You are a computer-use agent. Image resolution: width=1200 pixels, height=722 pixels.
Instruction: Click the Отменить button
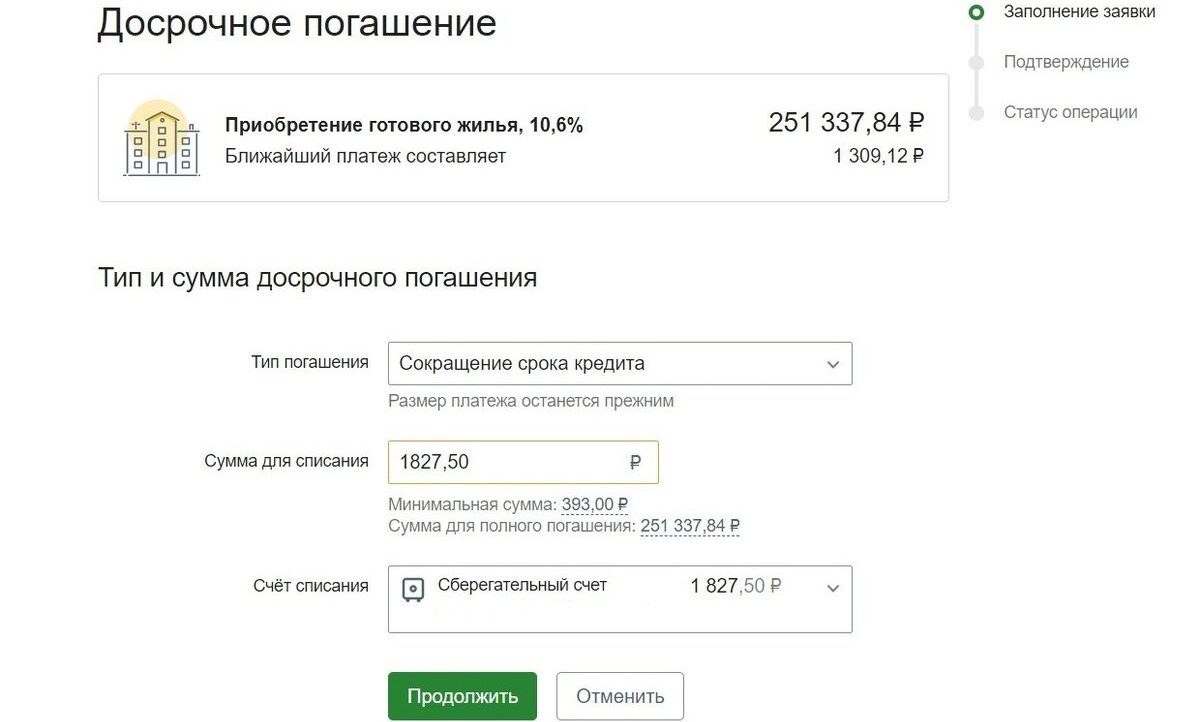tap(619, 695)
